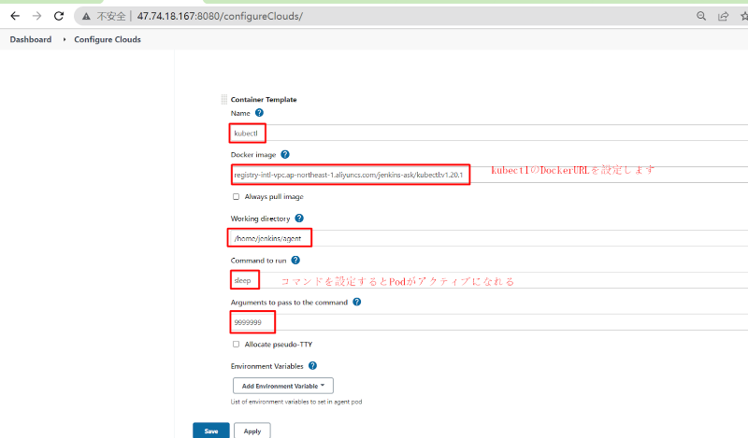Screen dimensions: 748x438
Task: Go forward with the browser forward arrow
Action: click(x=37, y=16)
